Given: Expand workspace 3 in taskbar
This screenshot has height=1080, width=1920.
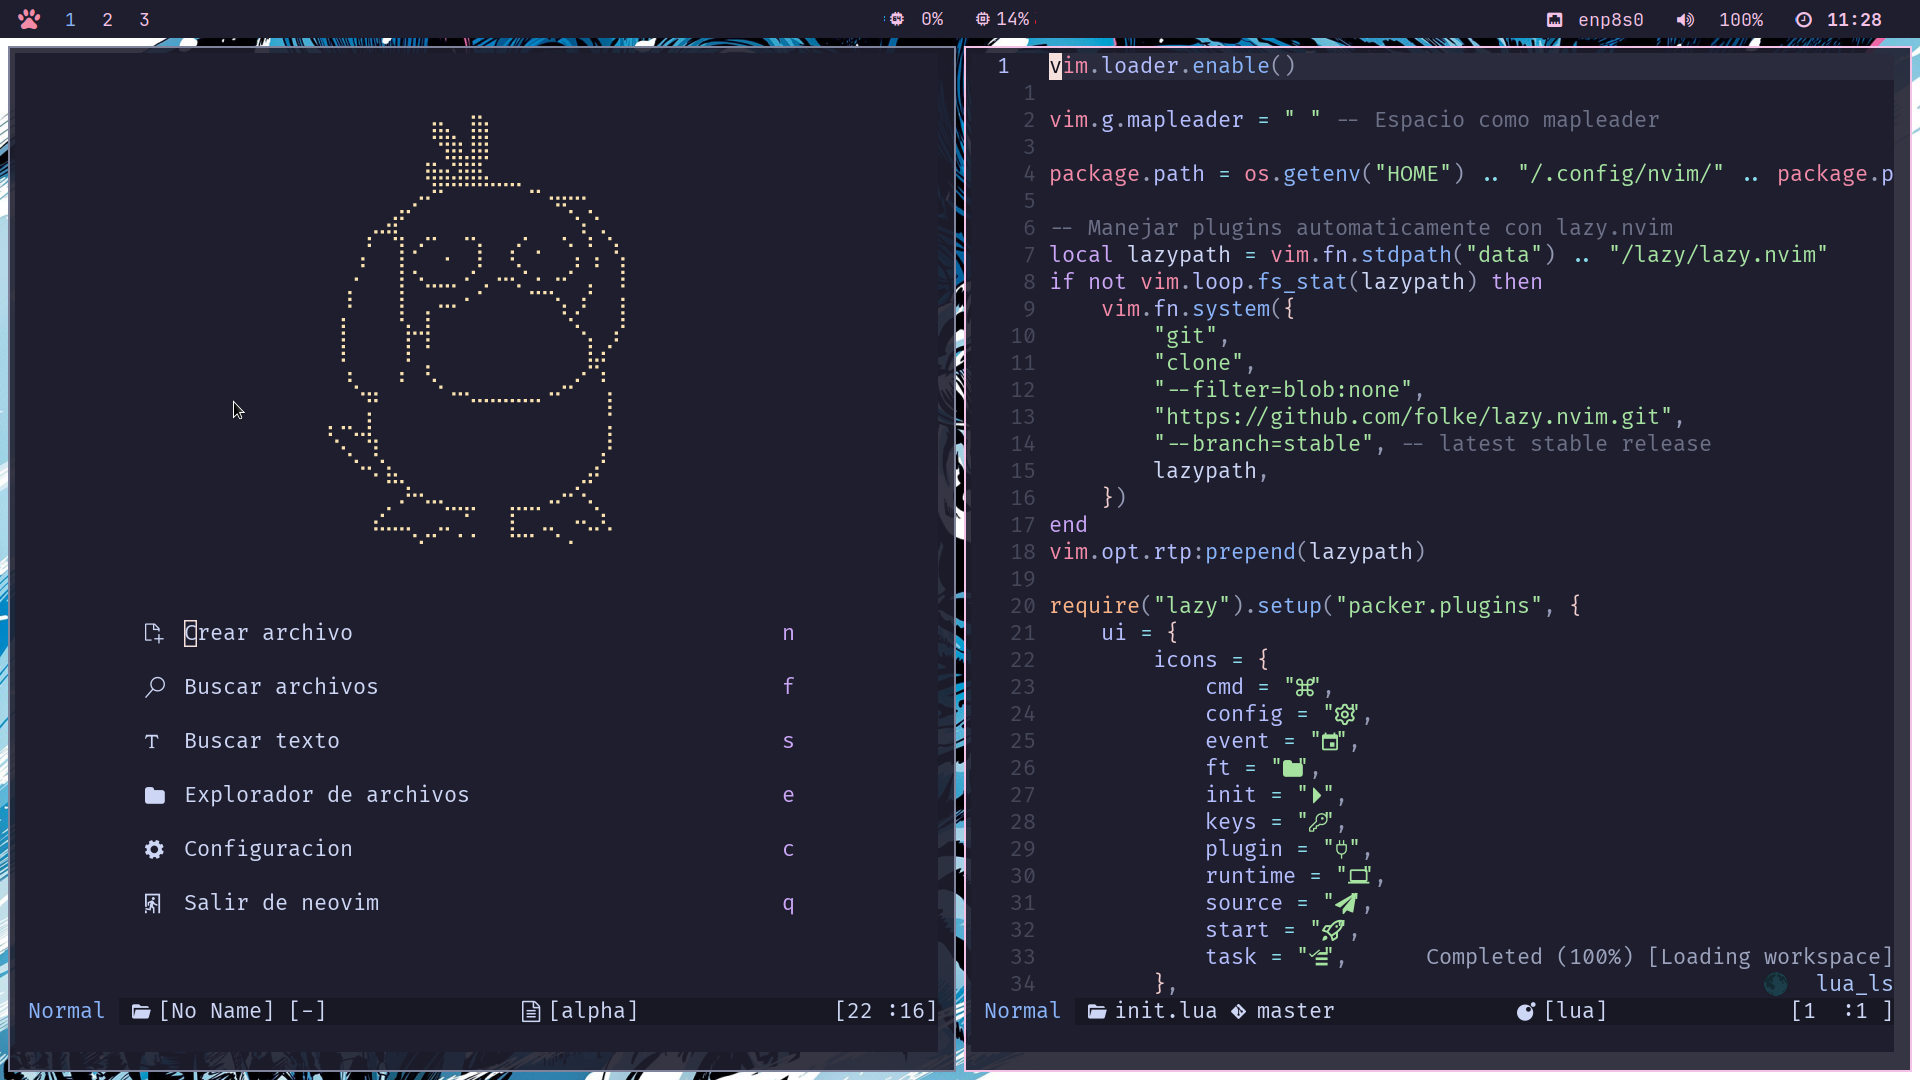Looking at the screenshot, I should pyautogui.click(x=144, y=18).
